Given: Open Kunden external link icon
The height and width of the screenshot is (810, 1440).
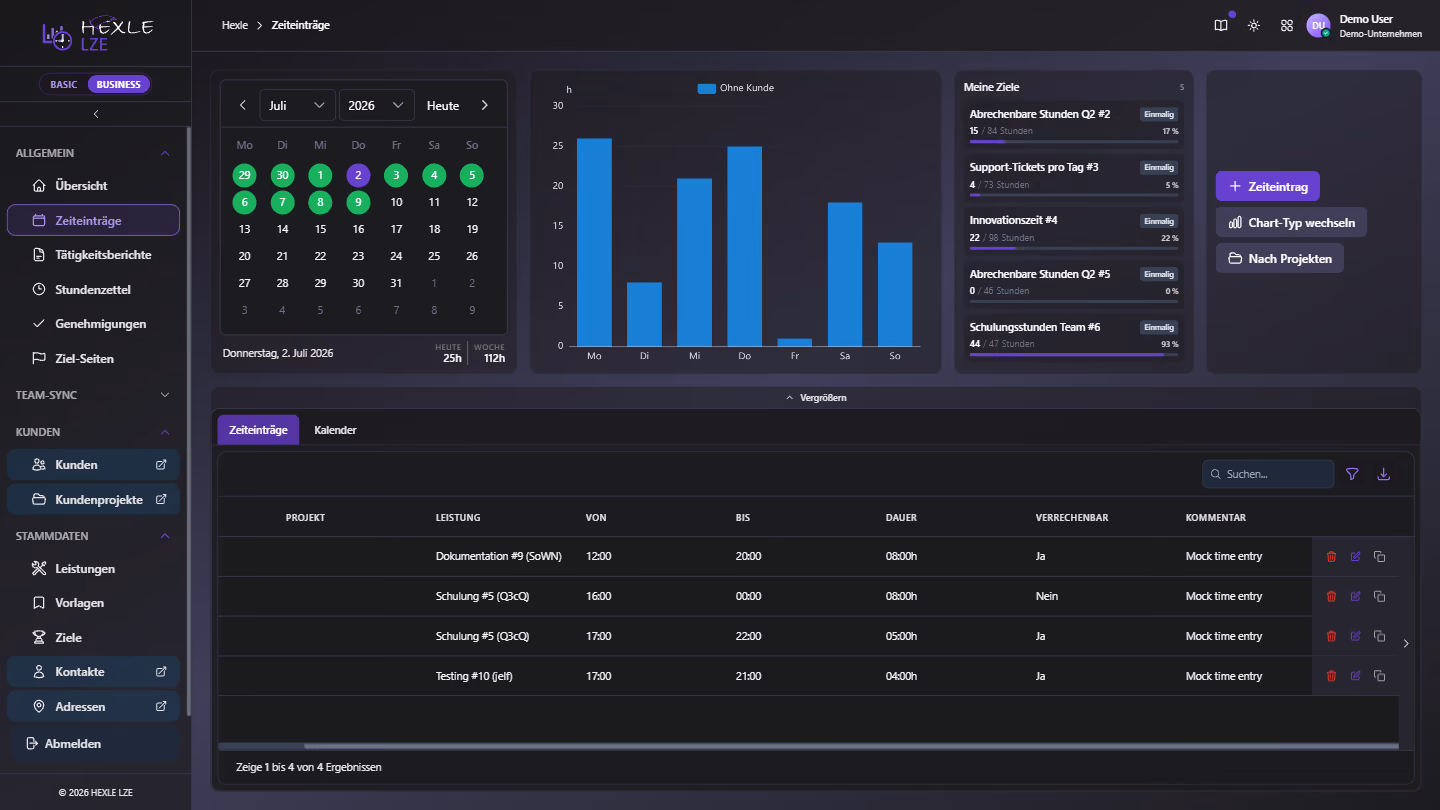Looking at the screenshot, I should [x=161, y=464].
